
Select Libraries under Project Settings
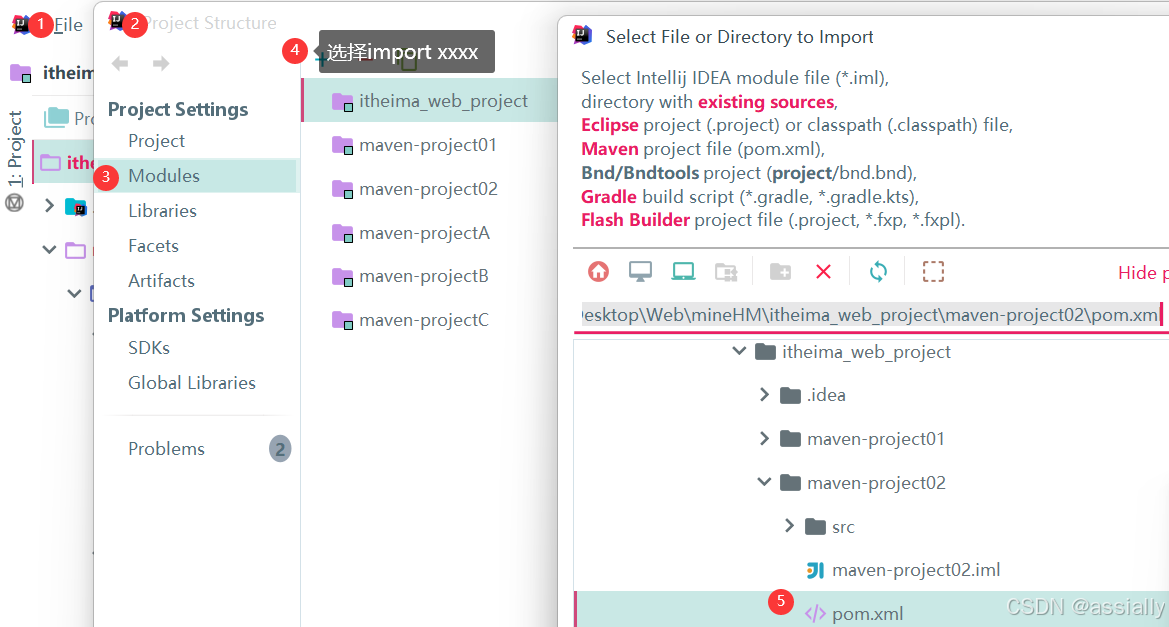click(163, 211)
